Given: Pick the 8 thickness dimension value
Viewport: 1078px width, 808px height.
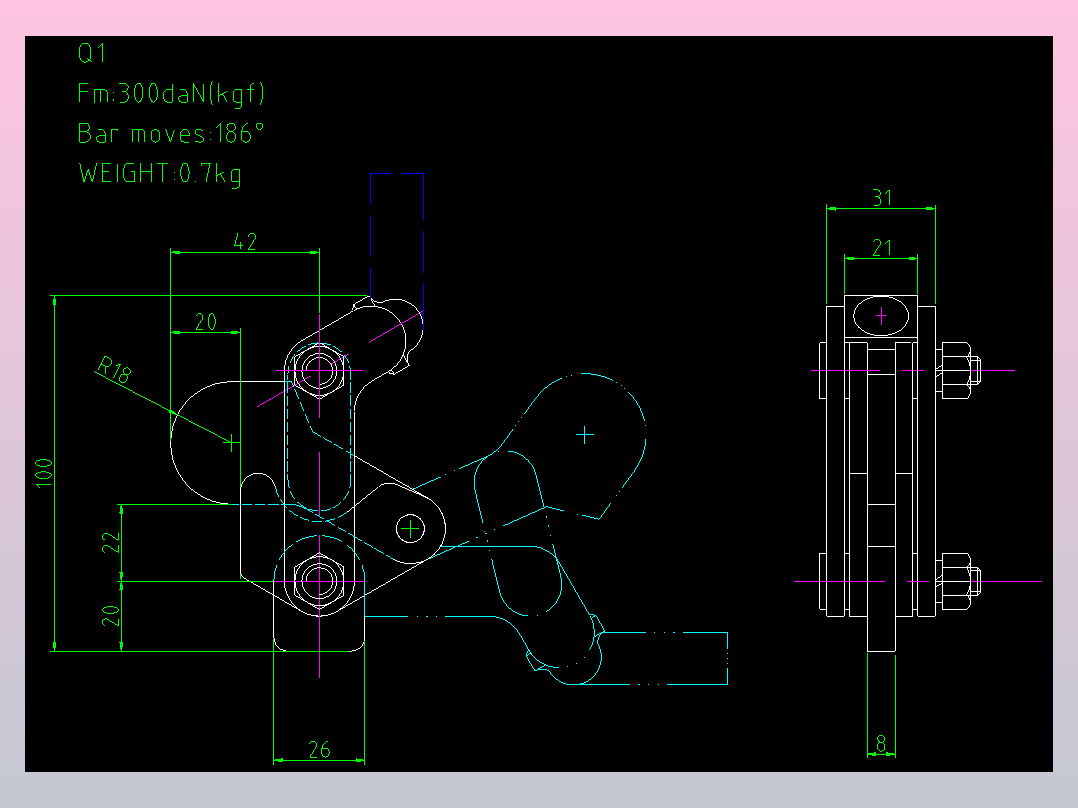Looking at the screenshot, I should [881, 743].
